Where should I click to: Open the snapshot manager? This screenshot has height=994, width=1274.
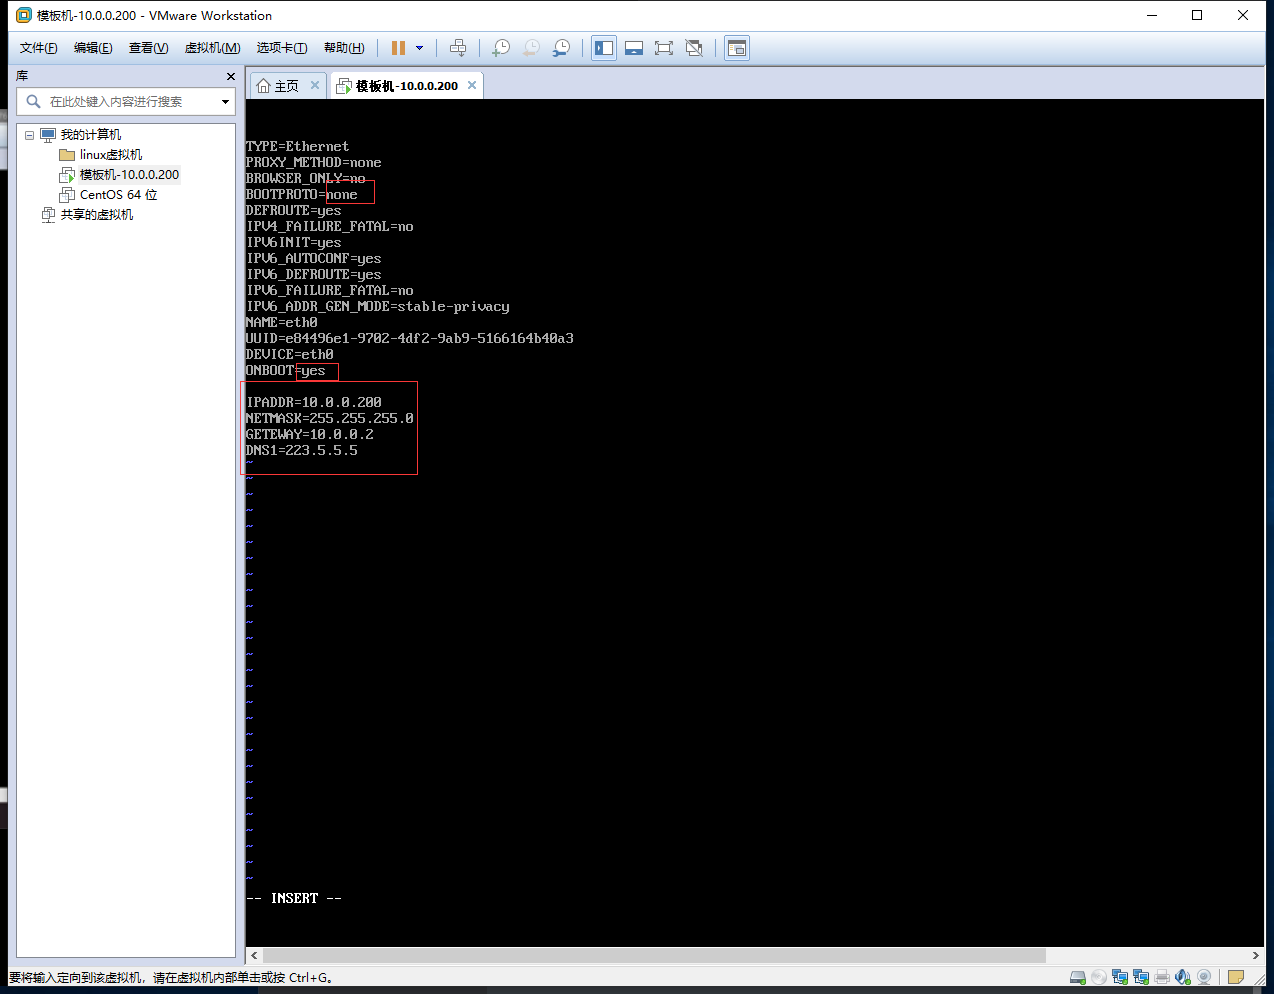pyautogui.click(x=561, y=48)
